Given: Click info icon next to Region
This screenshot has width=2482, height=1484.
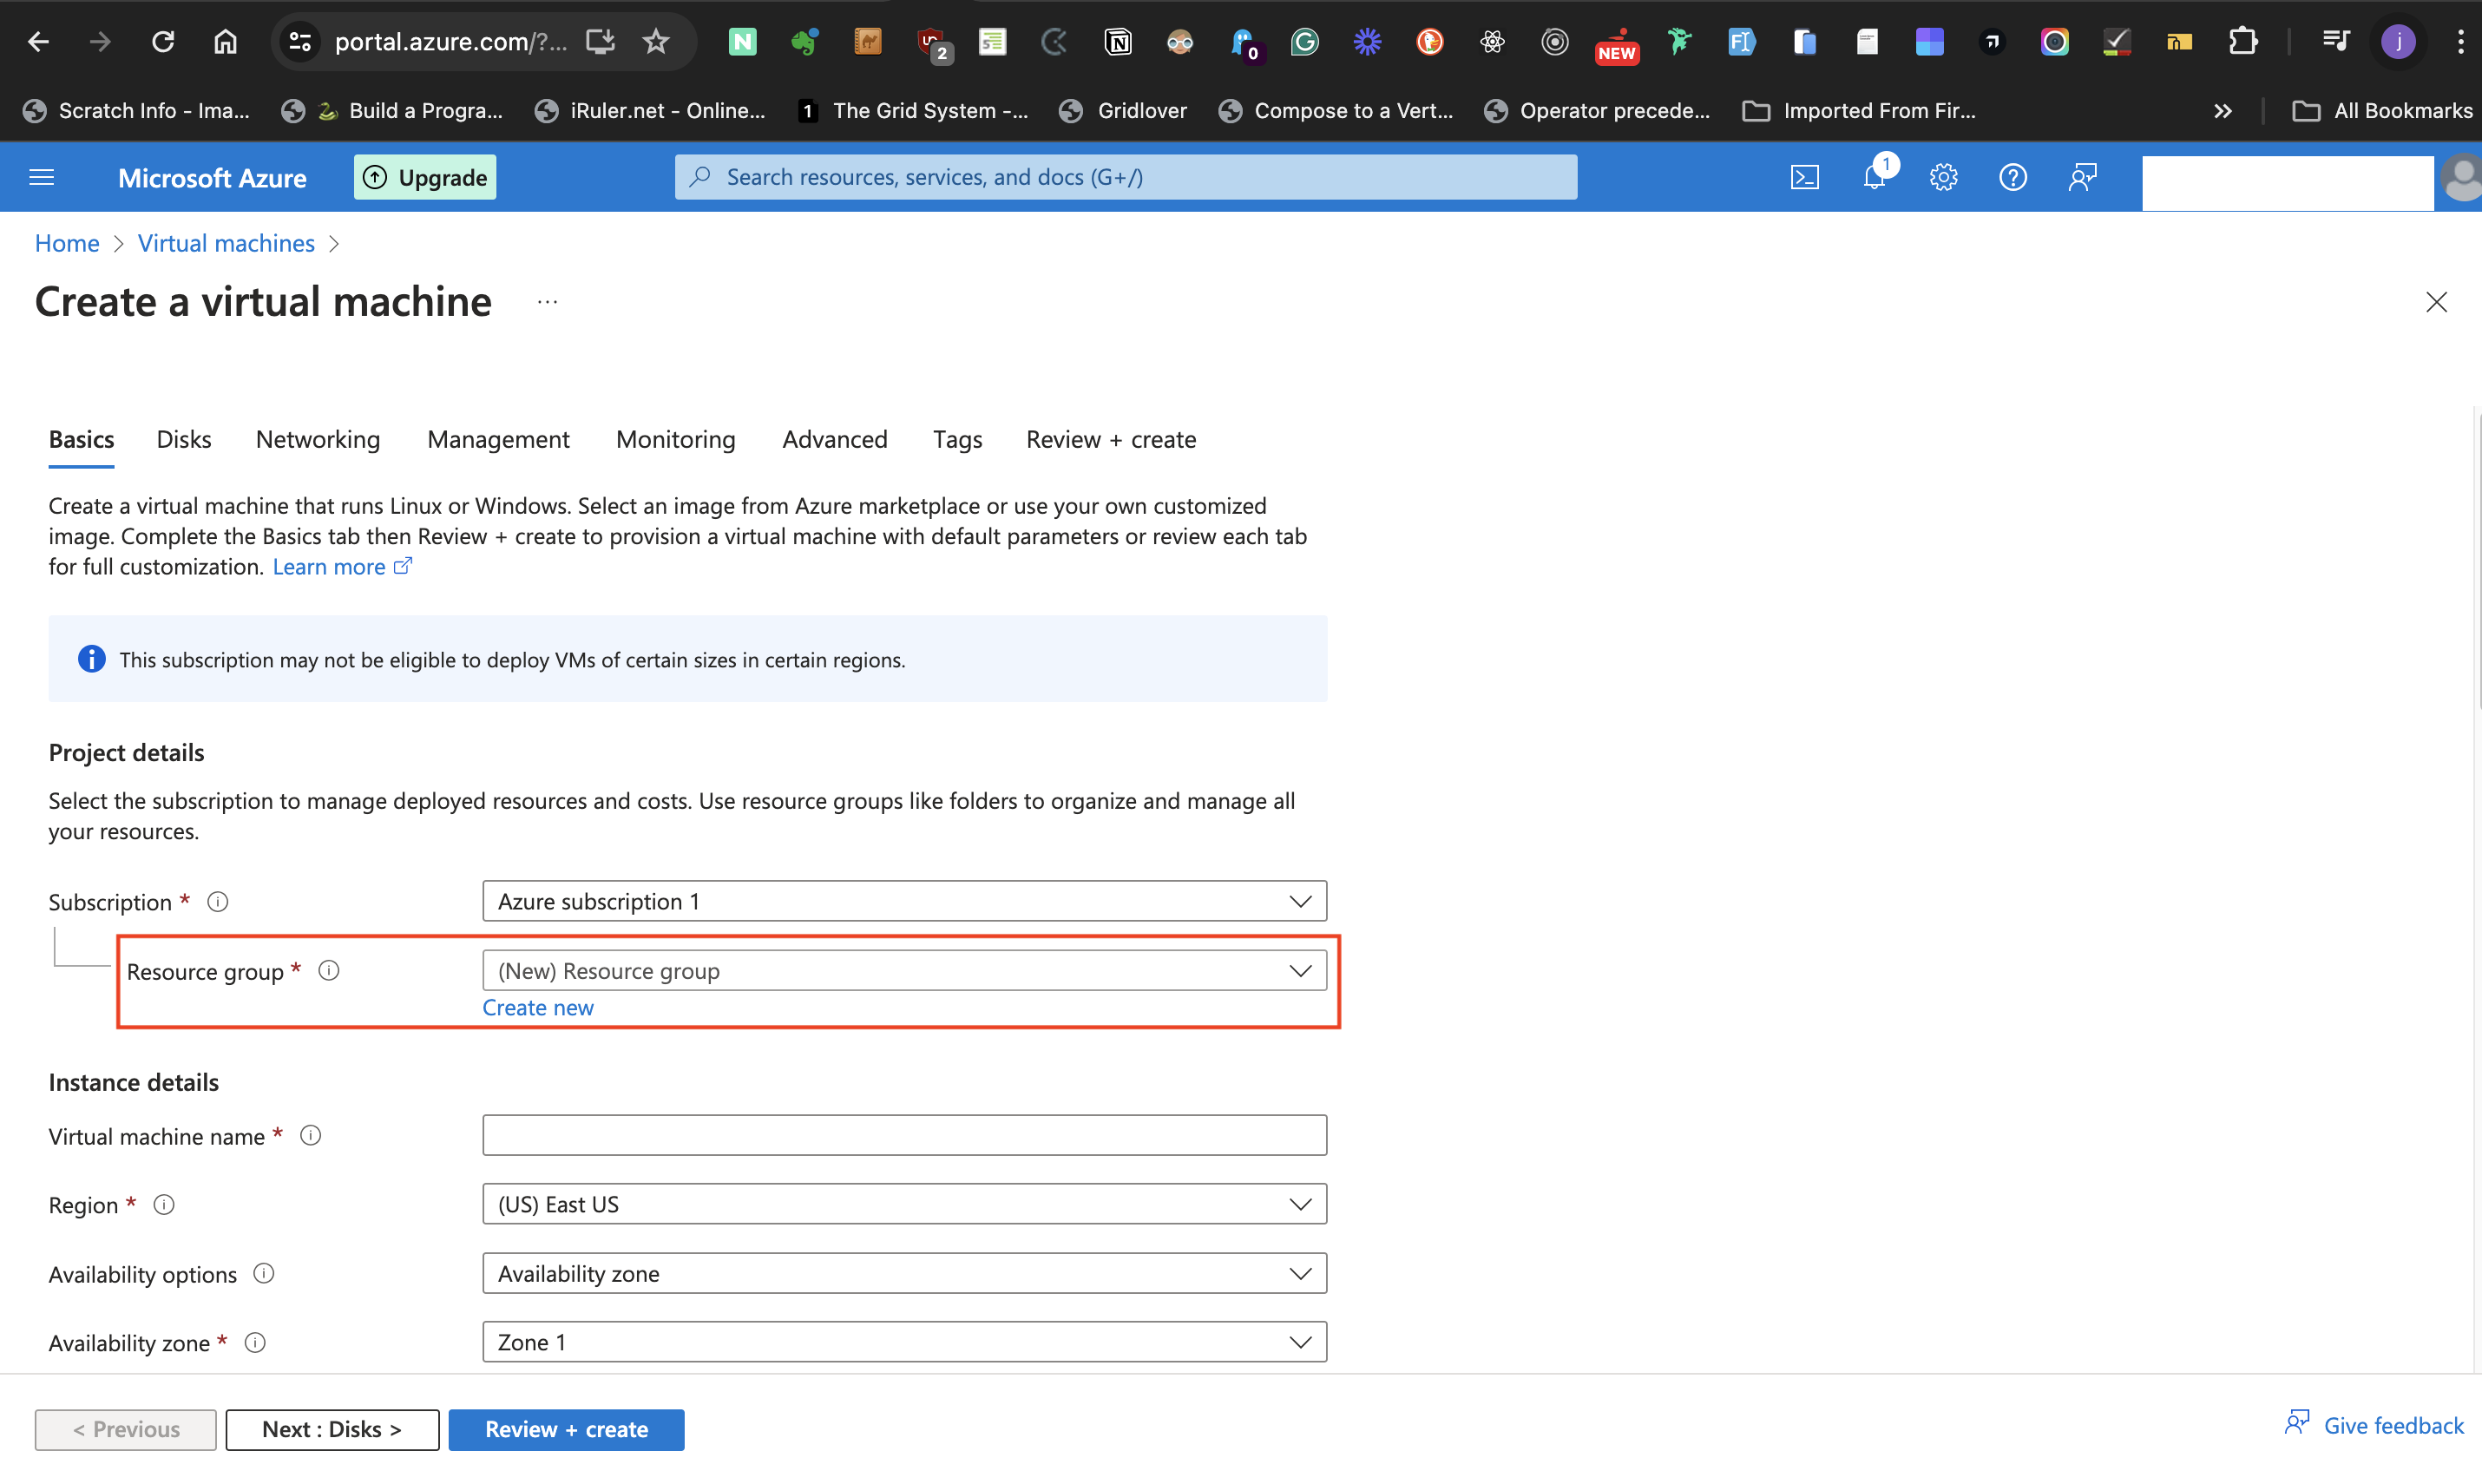Looking at the screenshot, I should pos(164,1204).
